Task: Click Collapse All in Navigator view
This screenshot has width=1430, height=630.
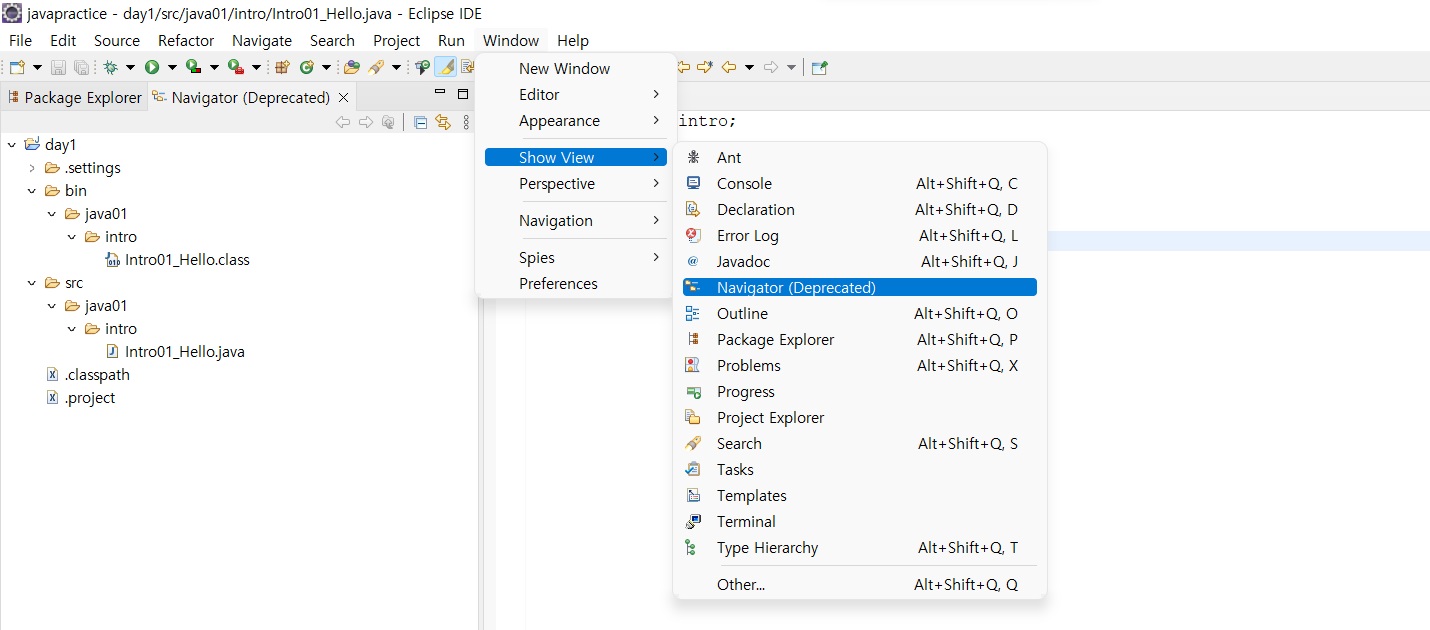Action: click(420, 122)
